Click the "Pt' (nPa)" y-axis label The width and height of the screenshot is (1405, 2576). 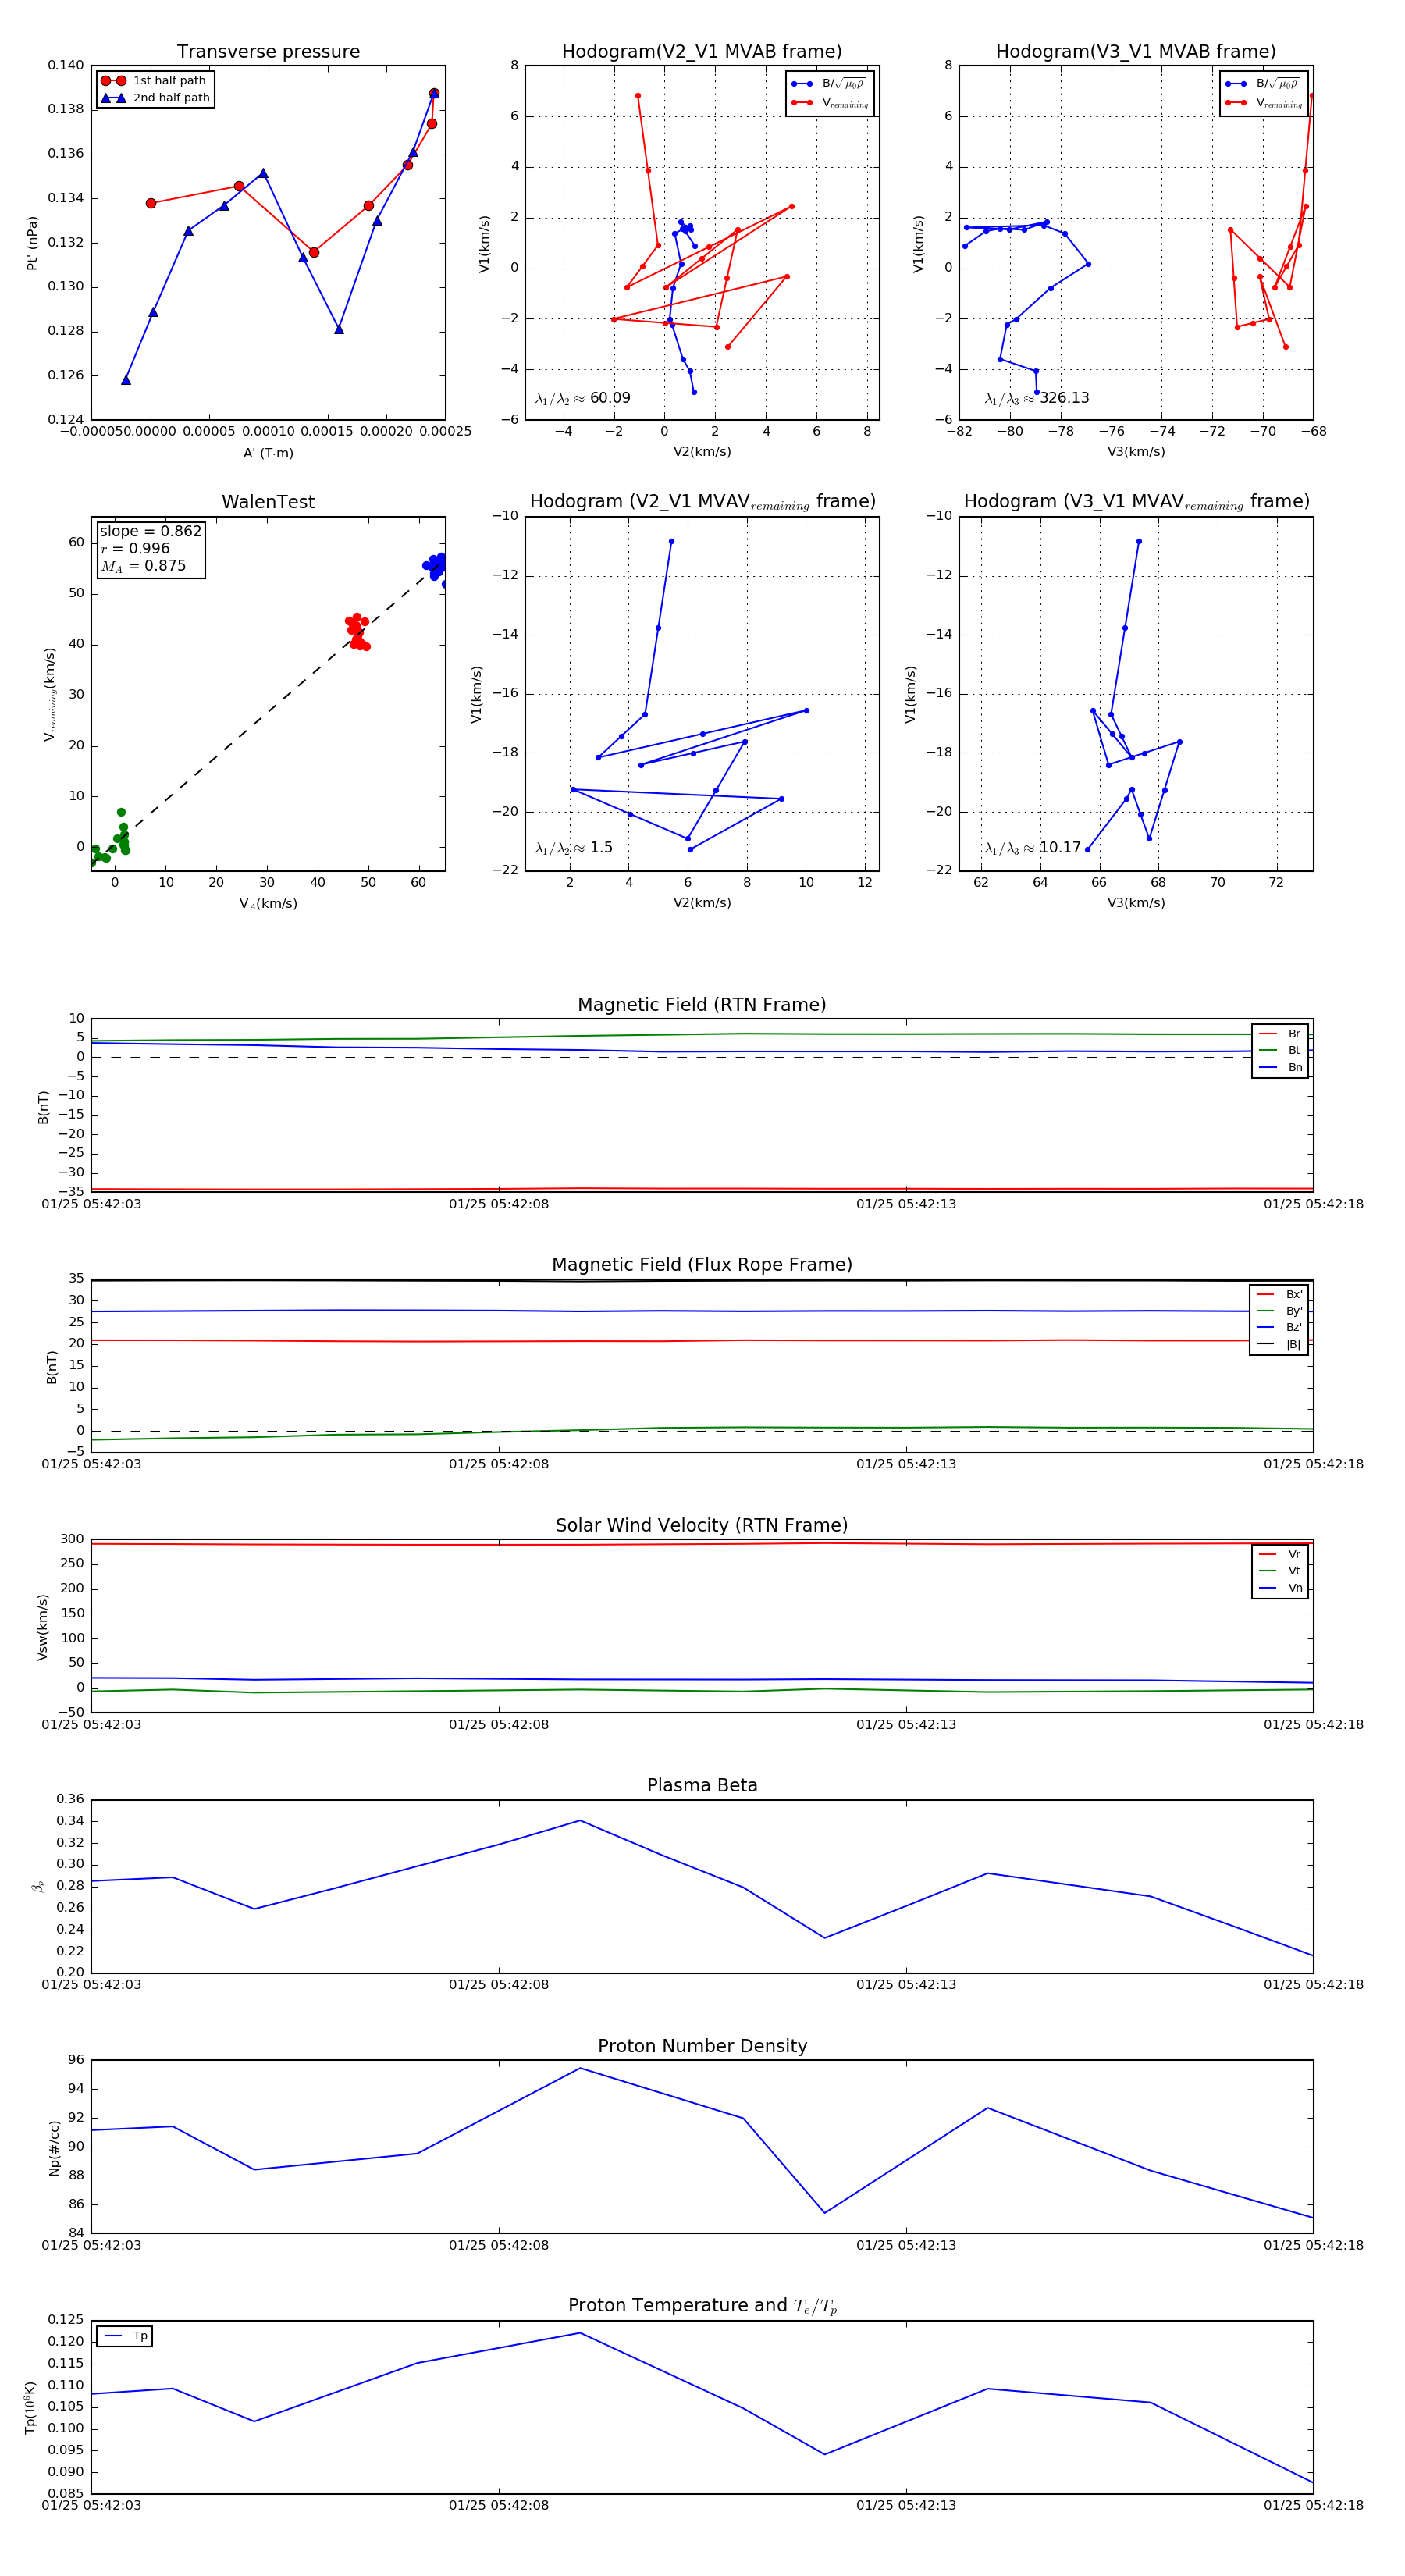coord(32,243)
